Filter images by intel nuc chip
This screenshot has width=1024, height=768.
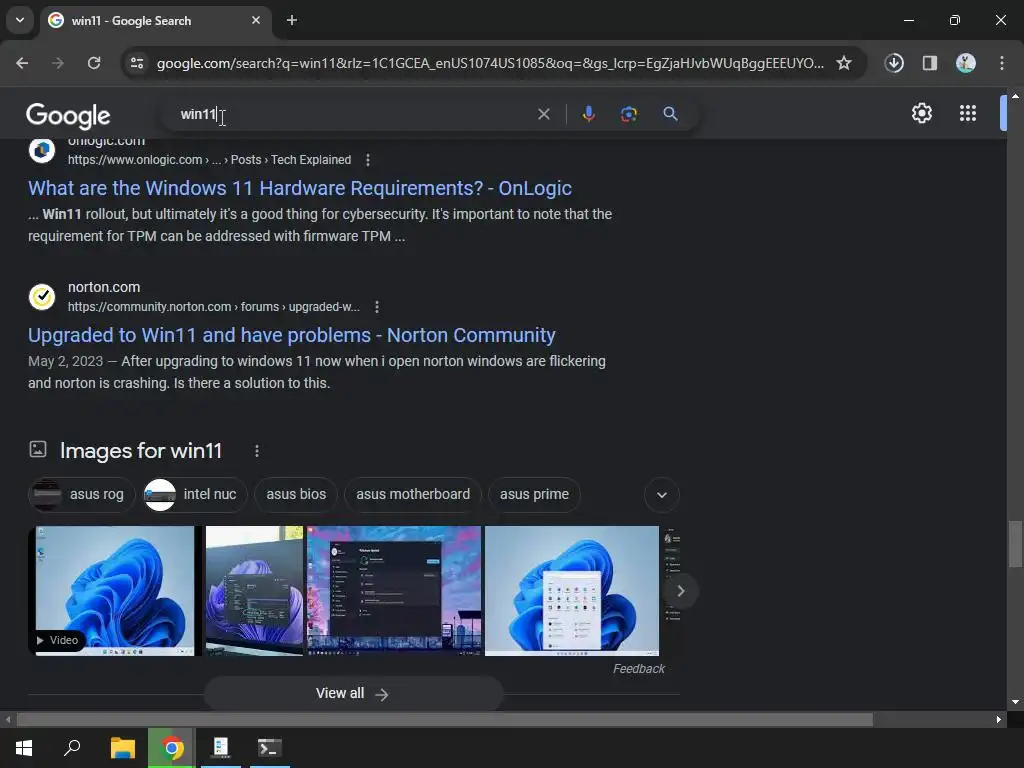pyautogui.click(x=194, y=494)
